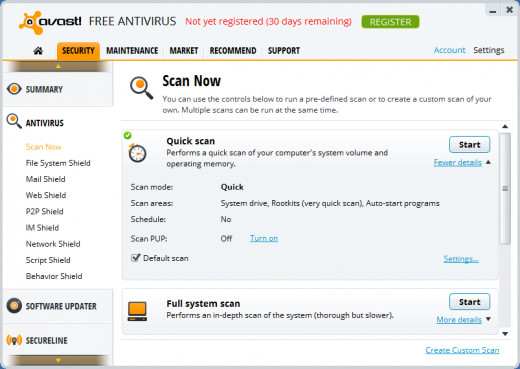The width and height of the screenshot is (520, 369).
Task: Collapse Quick scan with Fewer details arrow
Action: coord(488,162)
